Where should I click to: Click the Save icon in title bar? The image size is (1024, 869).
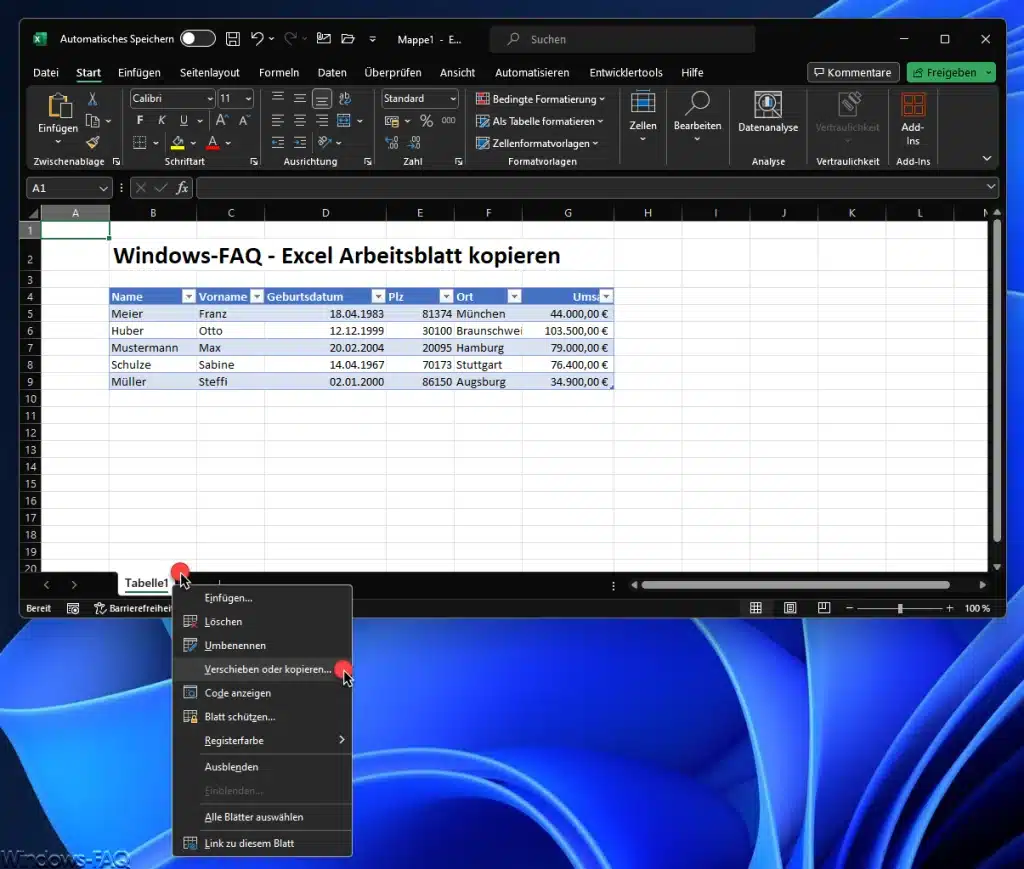pos(232,39)
